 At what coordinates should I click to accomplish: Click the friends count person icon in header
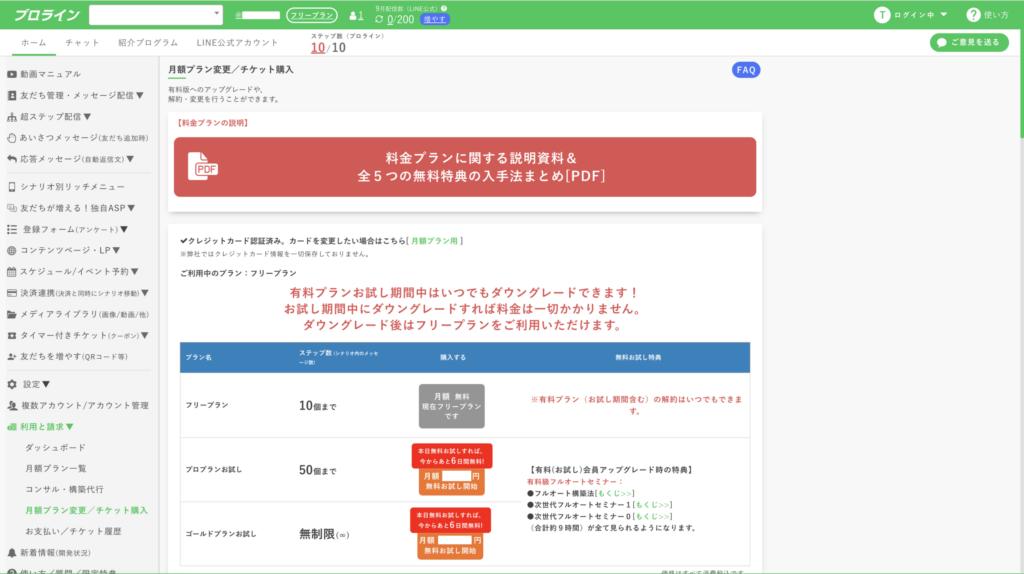(353, 15)
